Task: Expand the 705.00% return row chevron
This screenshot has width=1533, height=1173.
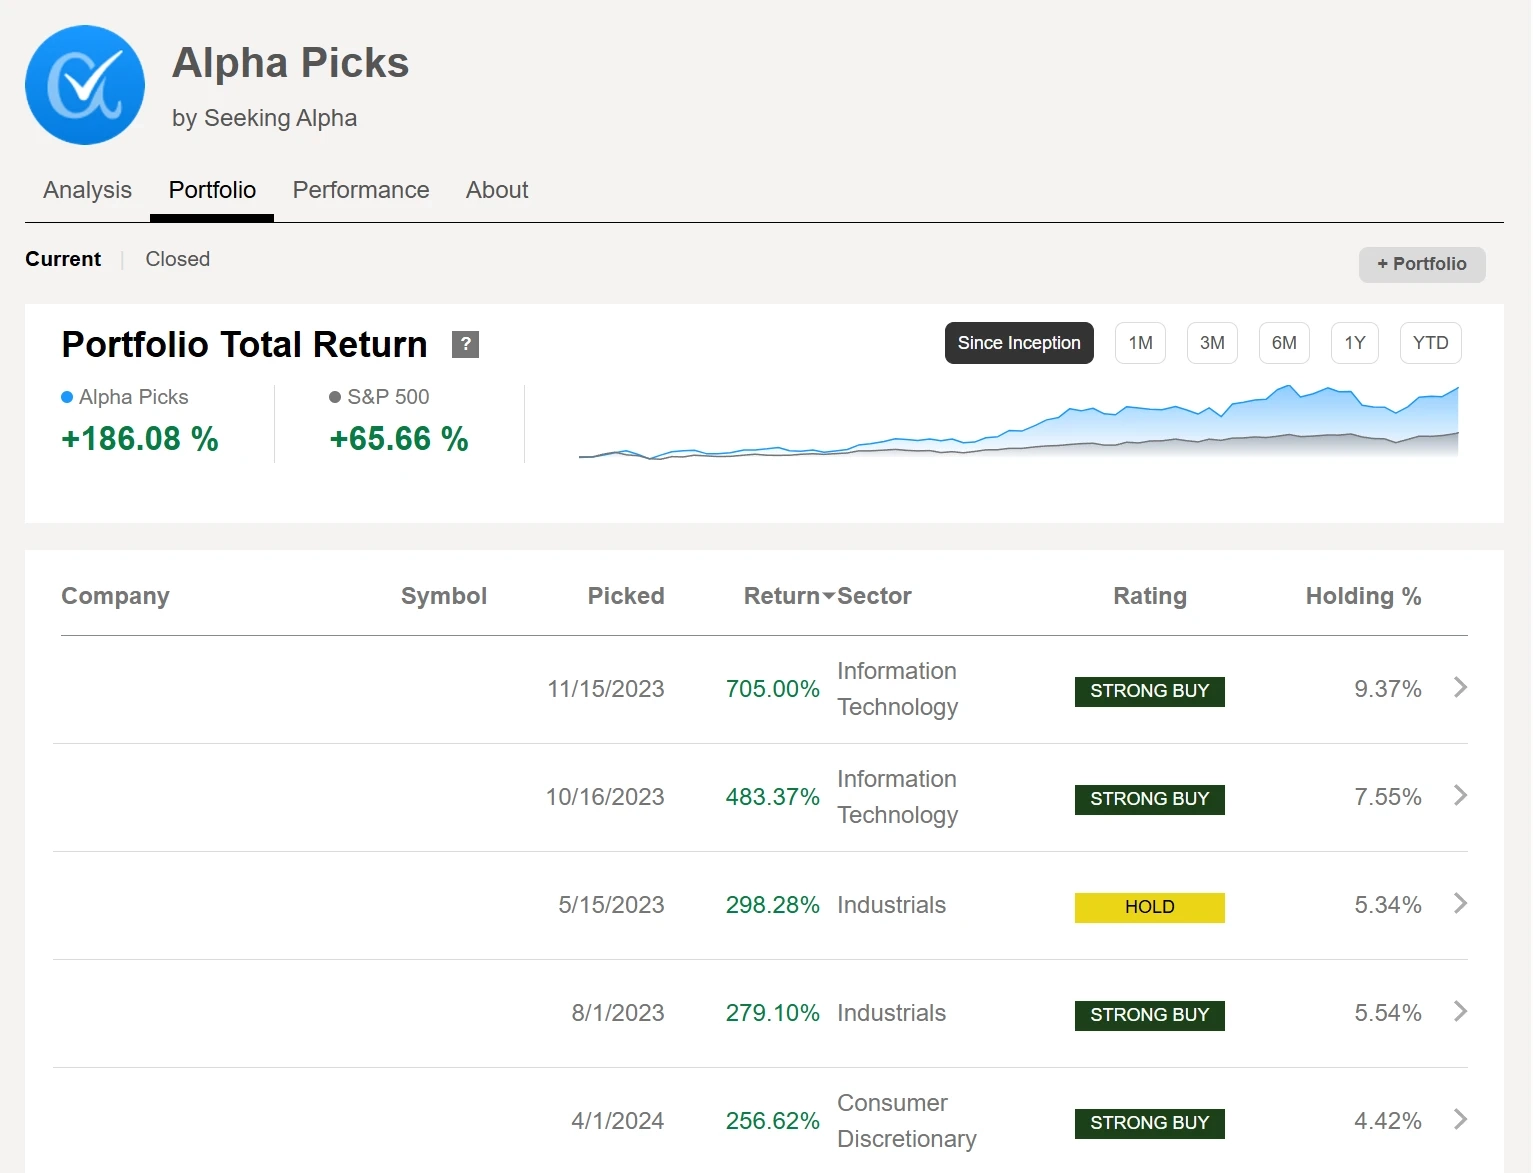Action: click(1460, 688)
